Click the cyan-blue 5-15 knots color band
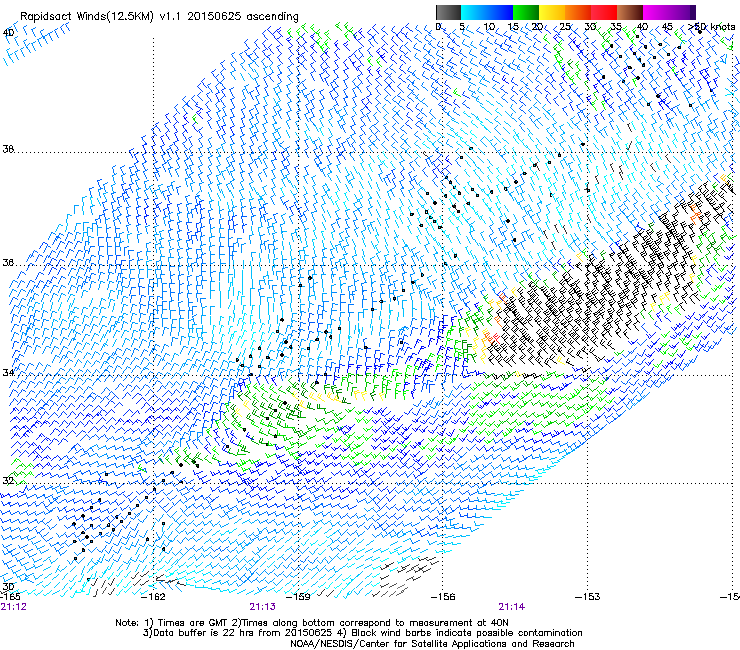 [x=487, y=12]
